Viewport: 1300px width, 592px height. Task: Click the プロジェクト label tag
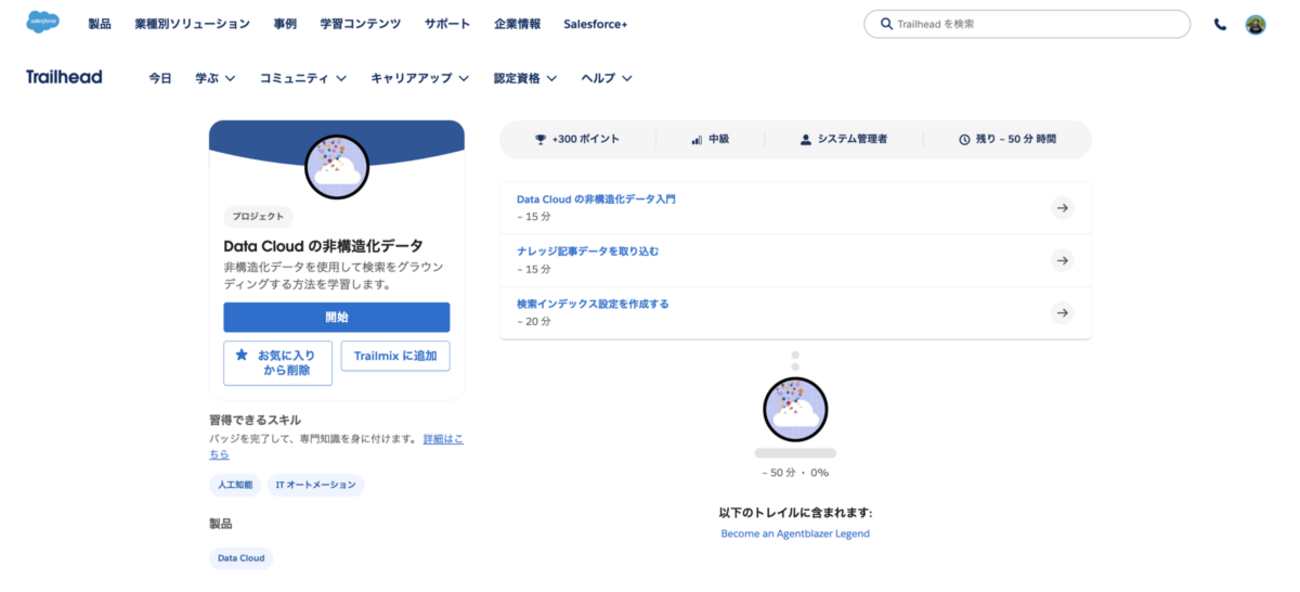pyautogui.click(x=258, y=216)
